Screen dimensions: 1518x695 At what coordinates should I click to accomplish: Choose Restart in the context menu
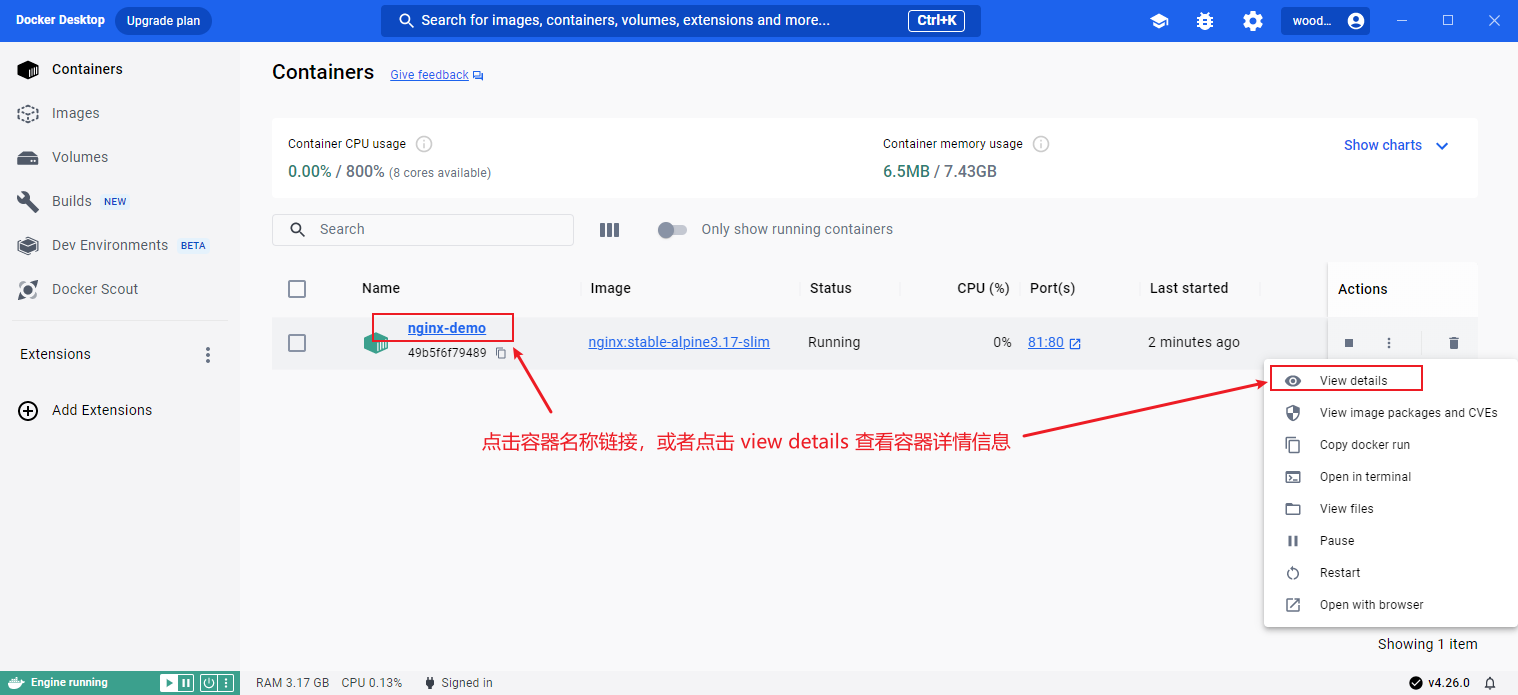1391,573
